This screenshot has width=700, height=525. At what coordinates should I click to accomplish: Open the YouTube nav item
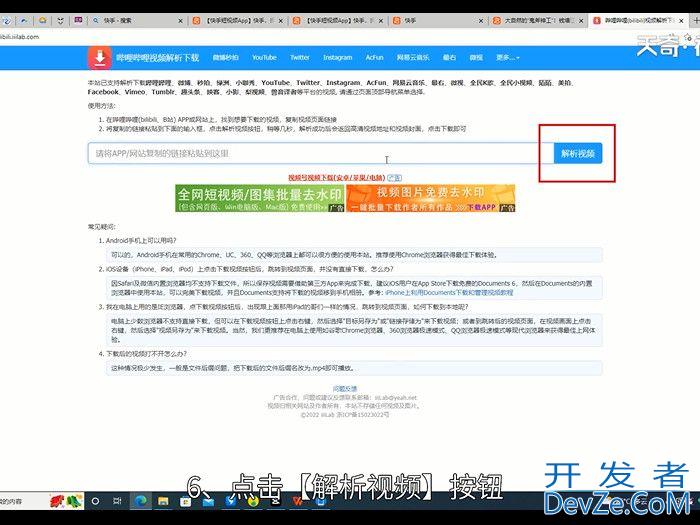pyautogui.click(x=264, y=58)
